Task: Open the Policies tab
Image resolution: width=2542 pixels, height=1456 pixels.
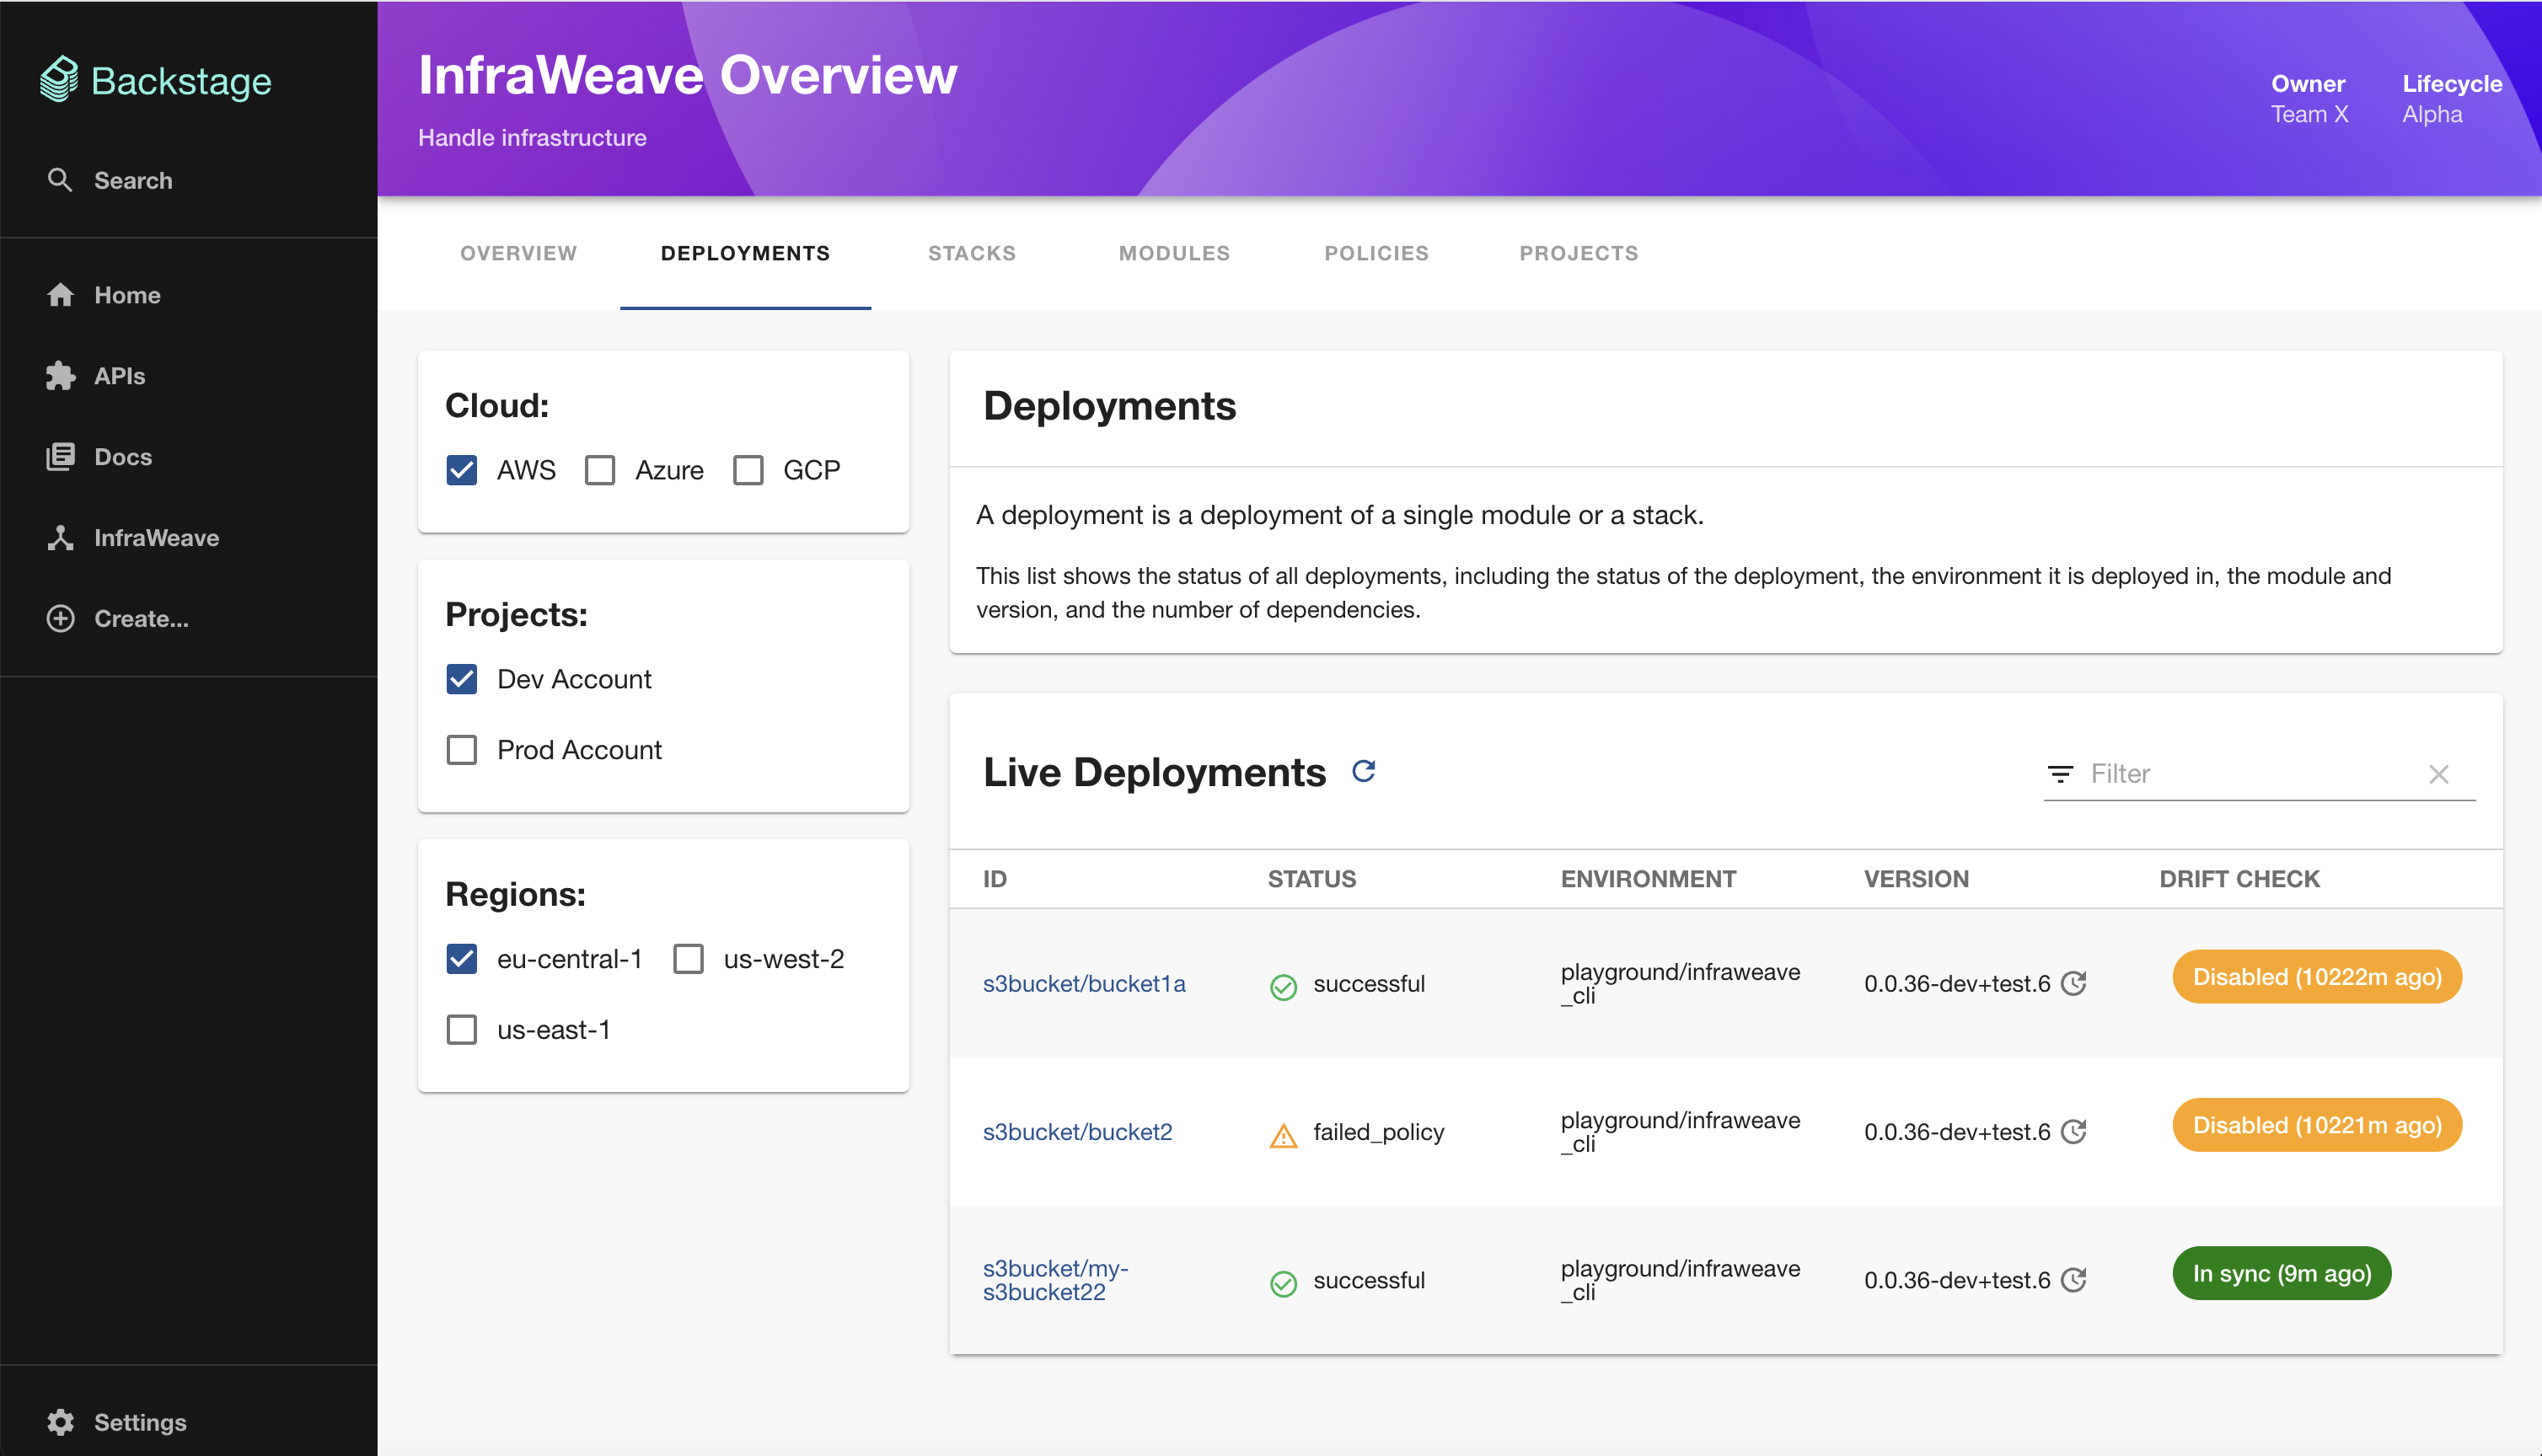Action: [x=1377, y=253]
